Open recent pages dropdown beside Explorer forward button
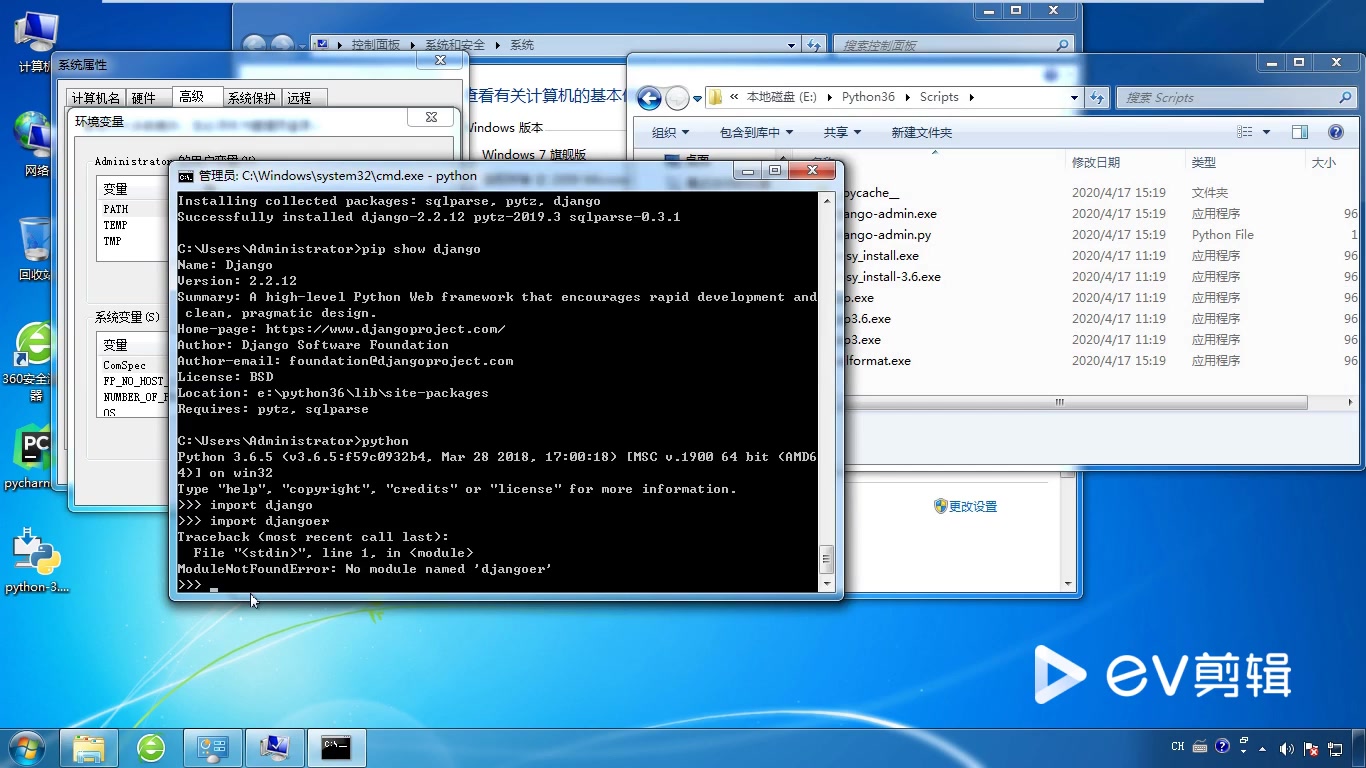This screenshot has width=1366, height=768. pos(696,98)
